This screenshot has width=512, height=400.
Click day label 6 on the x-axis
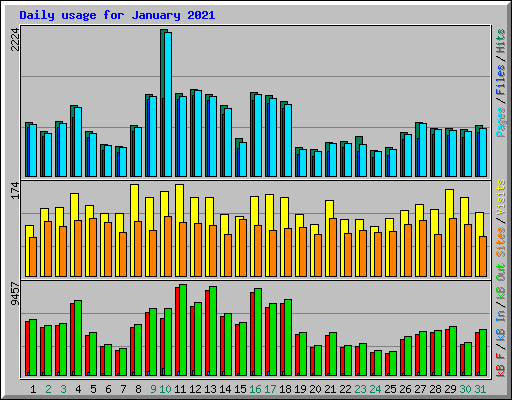coord(108,389)
